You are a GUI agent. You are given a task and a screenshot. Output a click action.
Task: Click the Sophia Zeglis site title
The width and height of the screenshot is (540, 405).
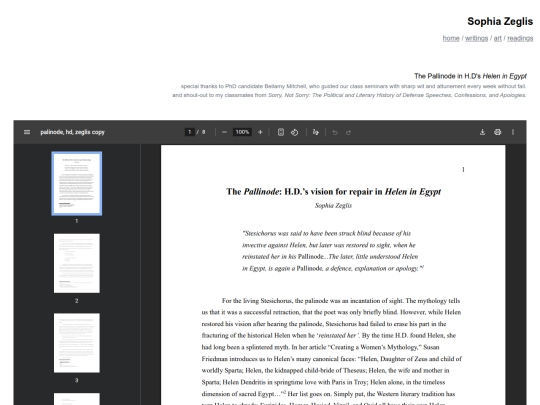coord(500,21)
